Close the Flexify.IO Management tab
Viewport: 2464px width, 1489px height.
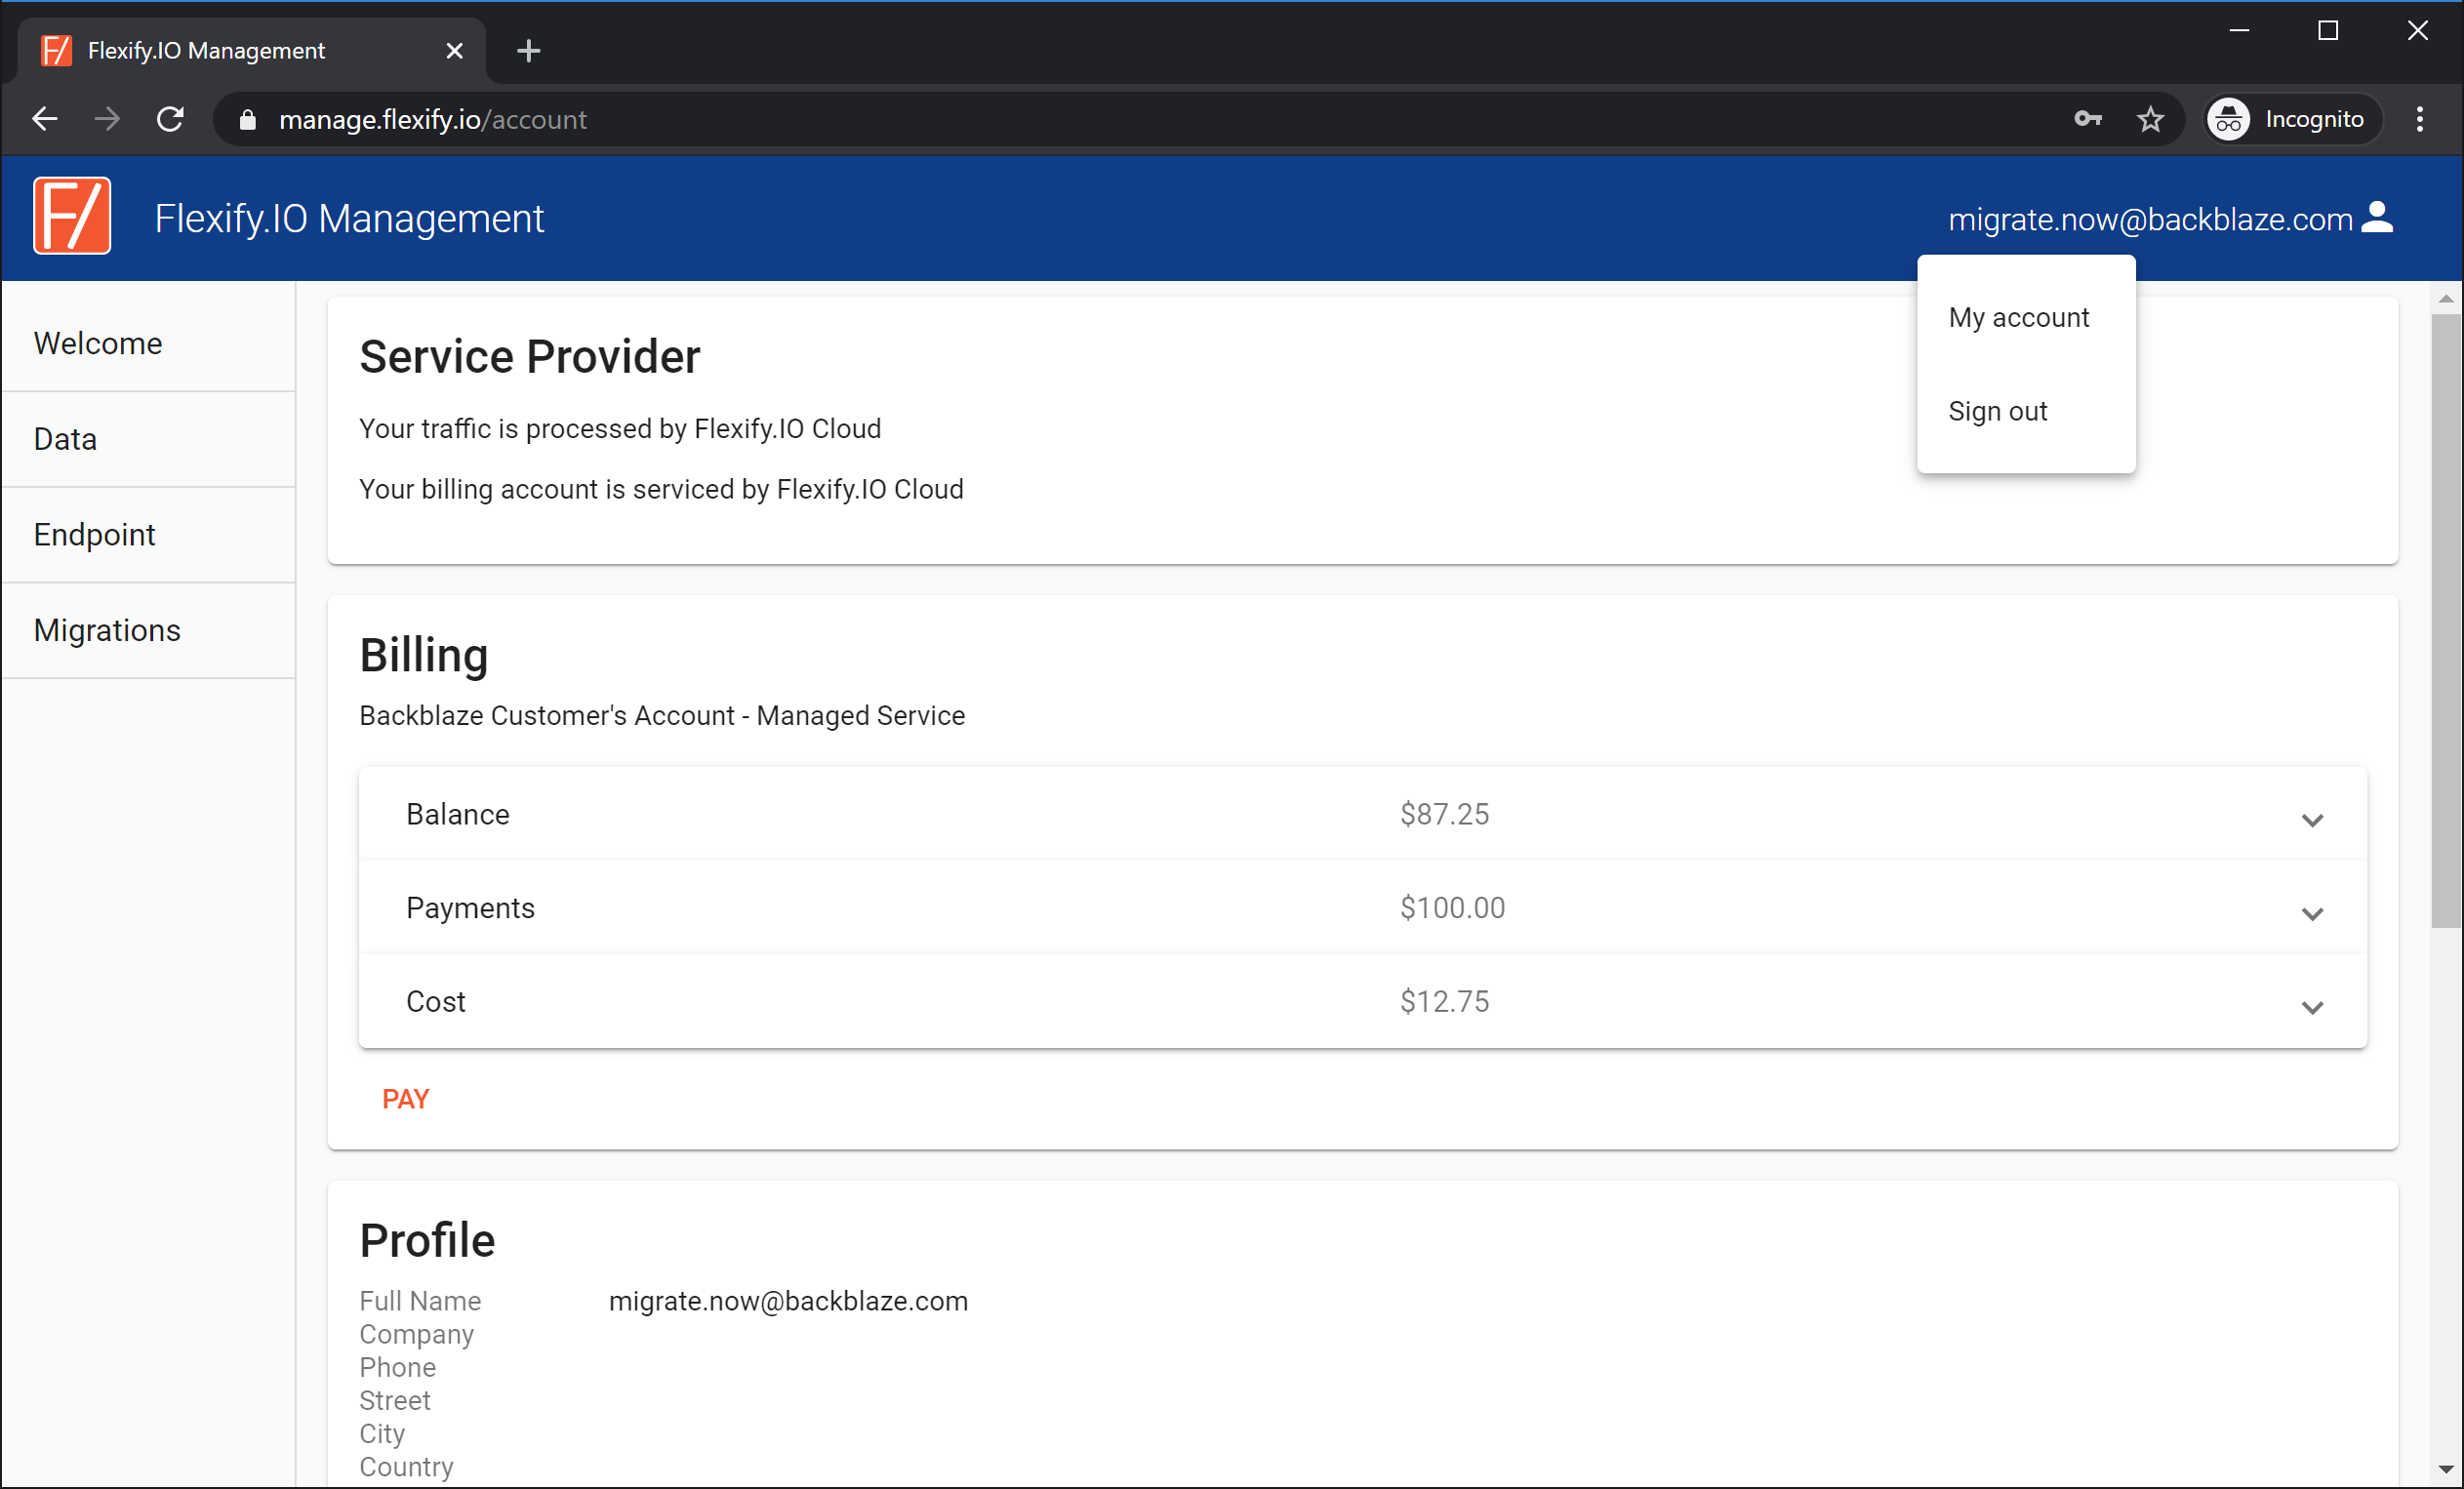(454, 50)
